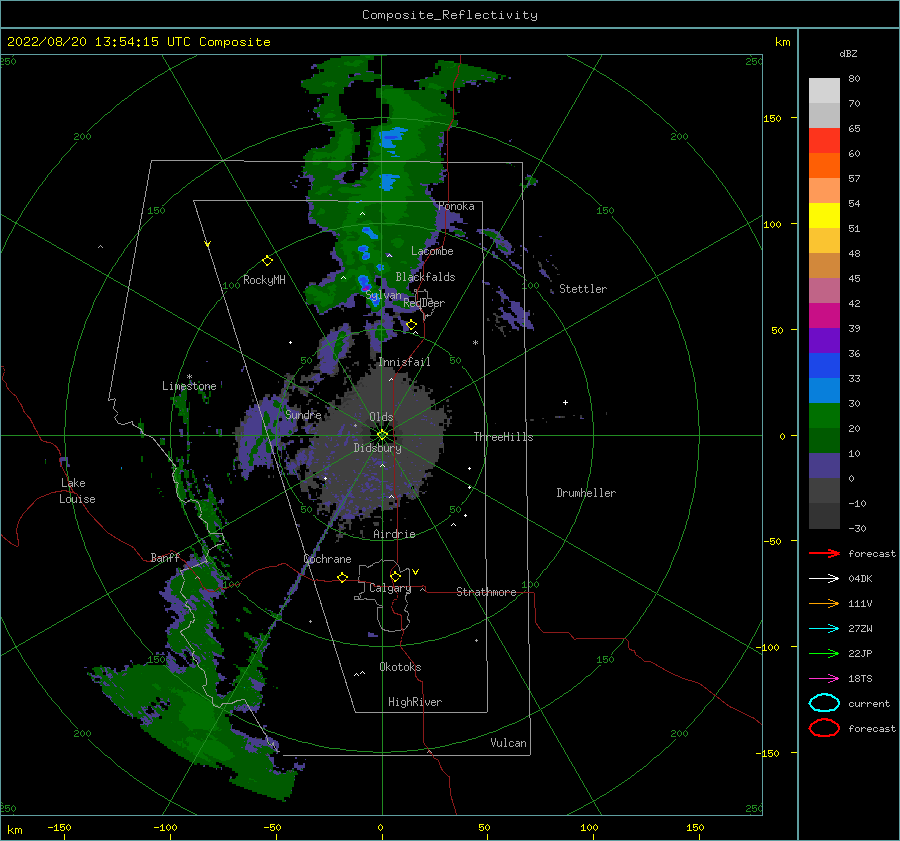Click the 2022/08/20 UTC timestamp text
900x841 pixels.
pos(138,42)
